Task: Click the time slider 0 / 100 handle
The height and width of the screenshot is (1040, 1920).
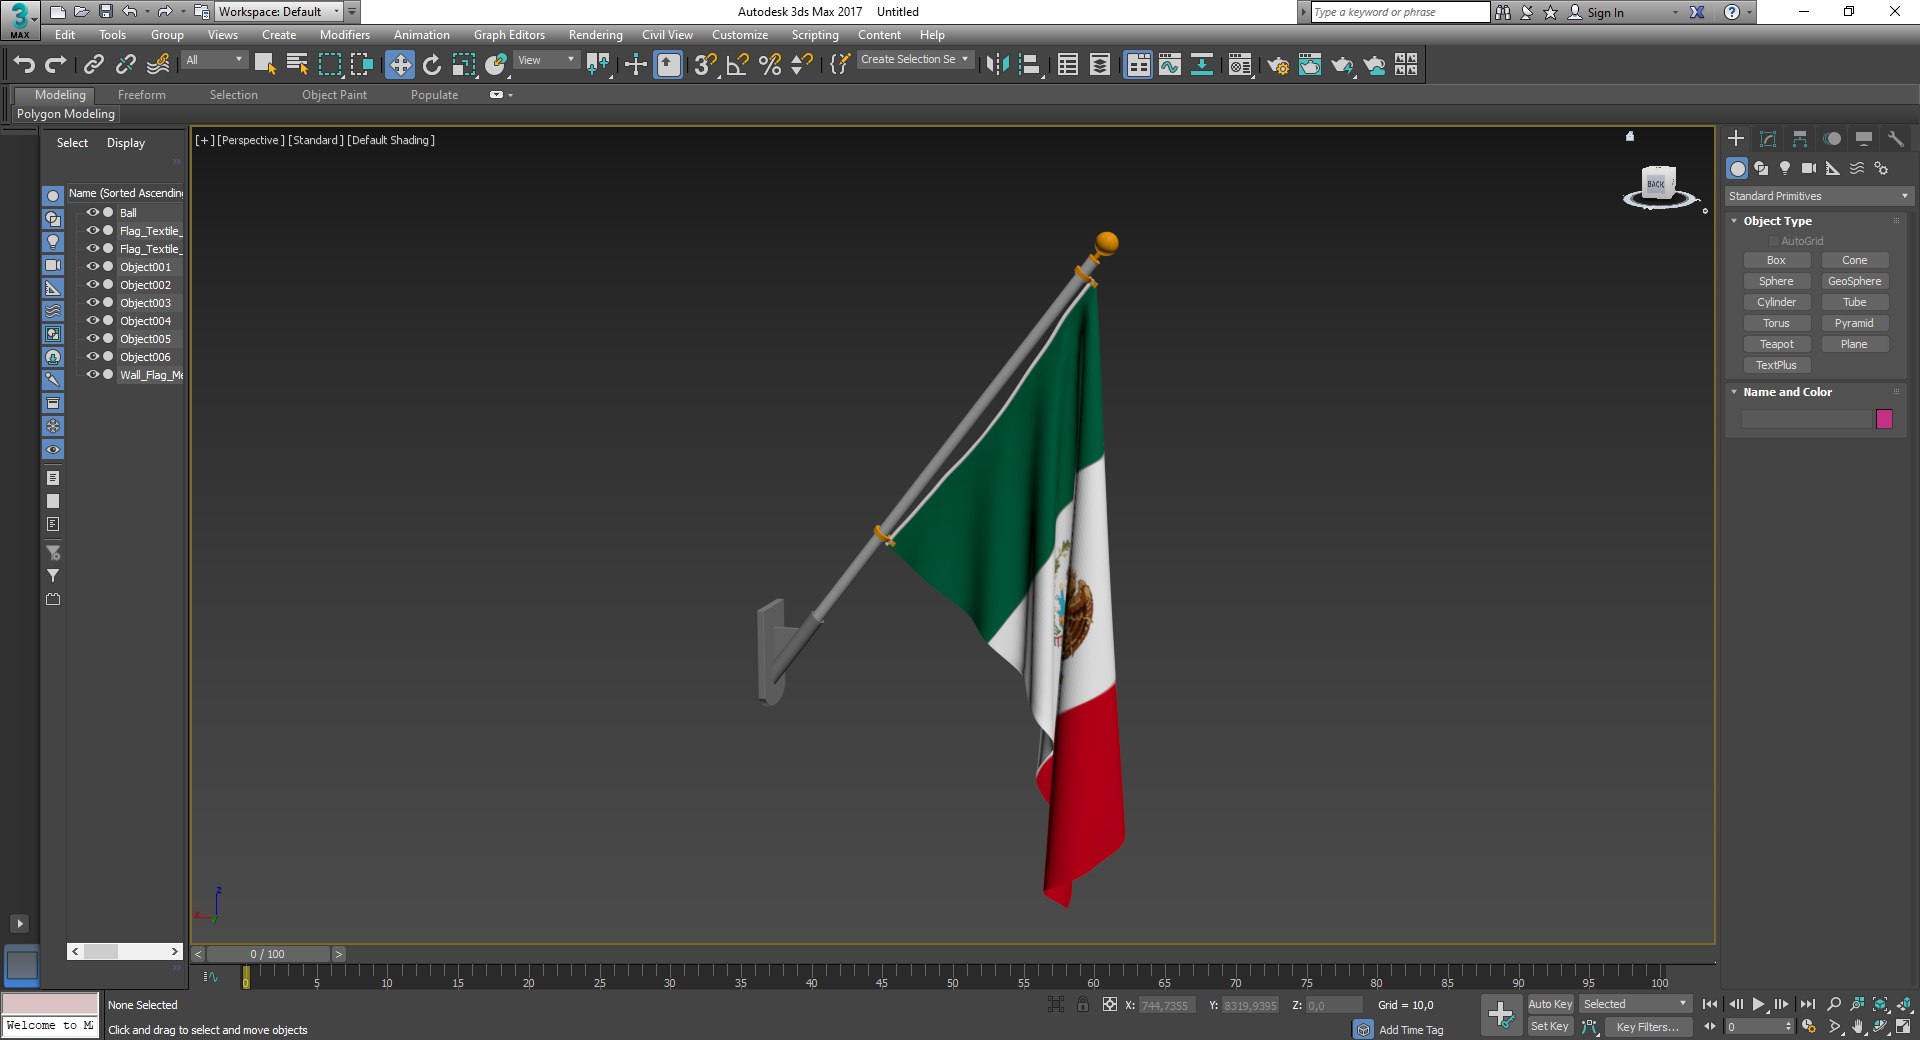Action: click(x=268, y=954)
